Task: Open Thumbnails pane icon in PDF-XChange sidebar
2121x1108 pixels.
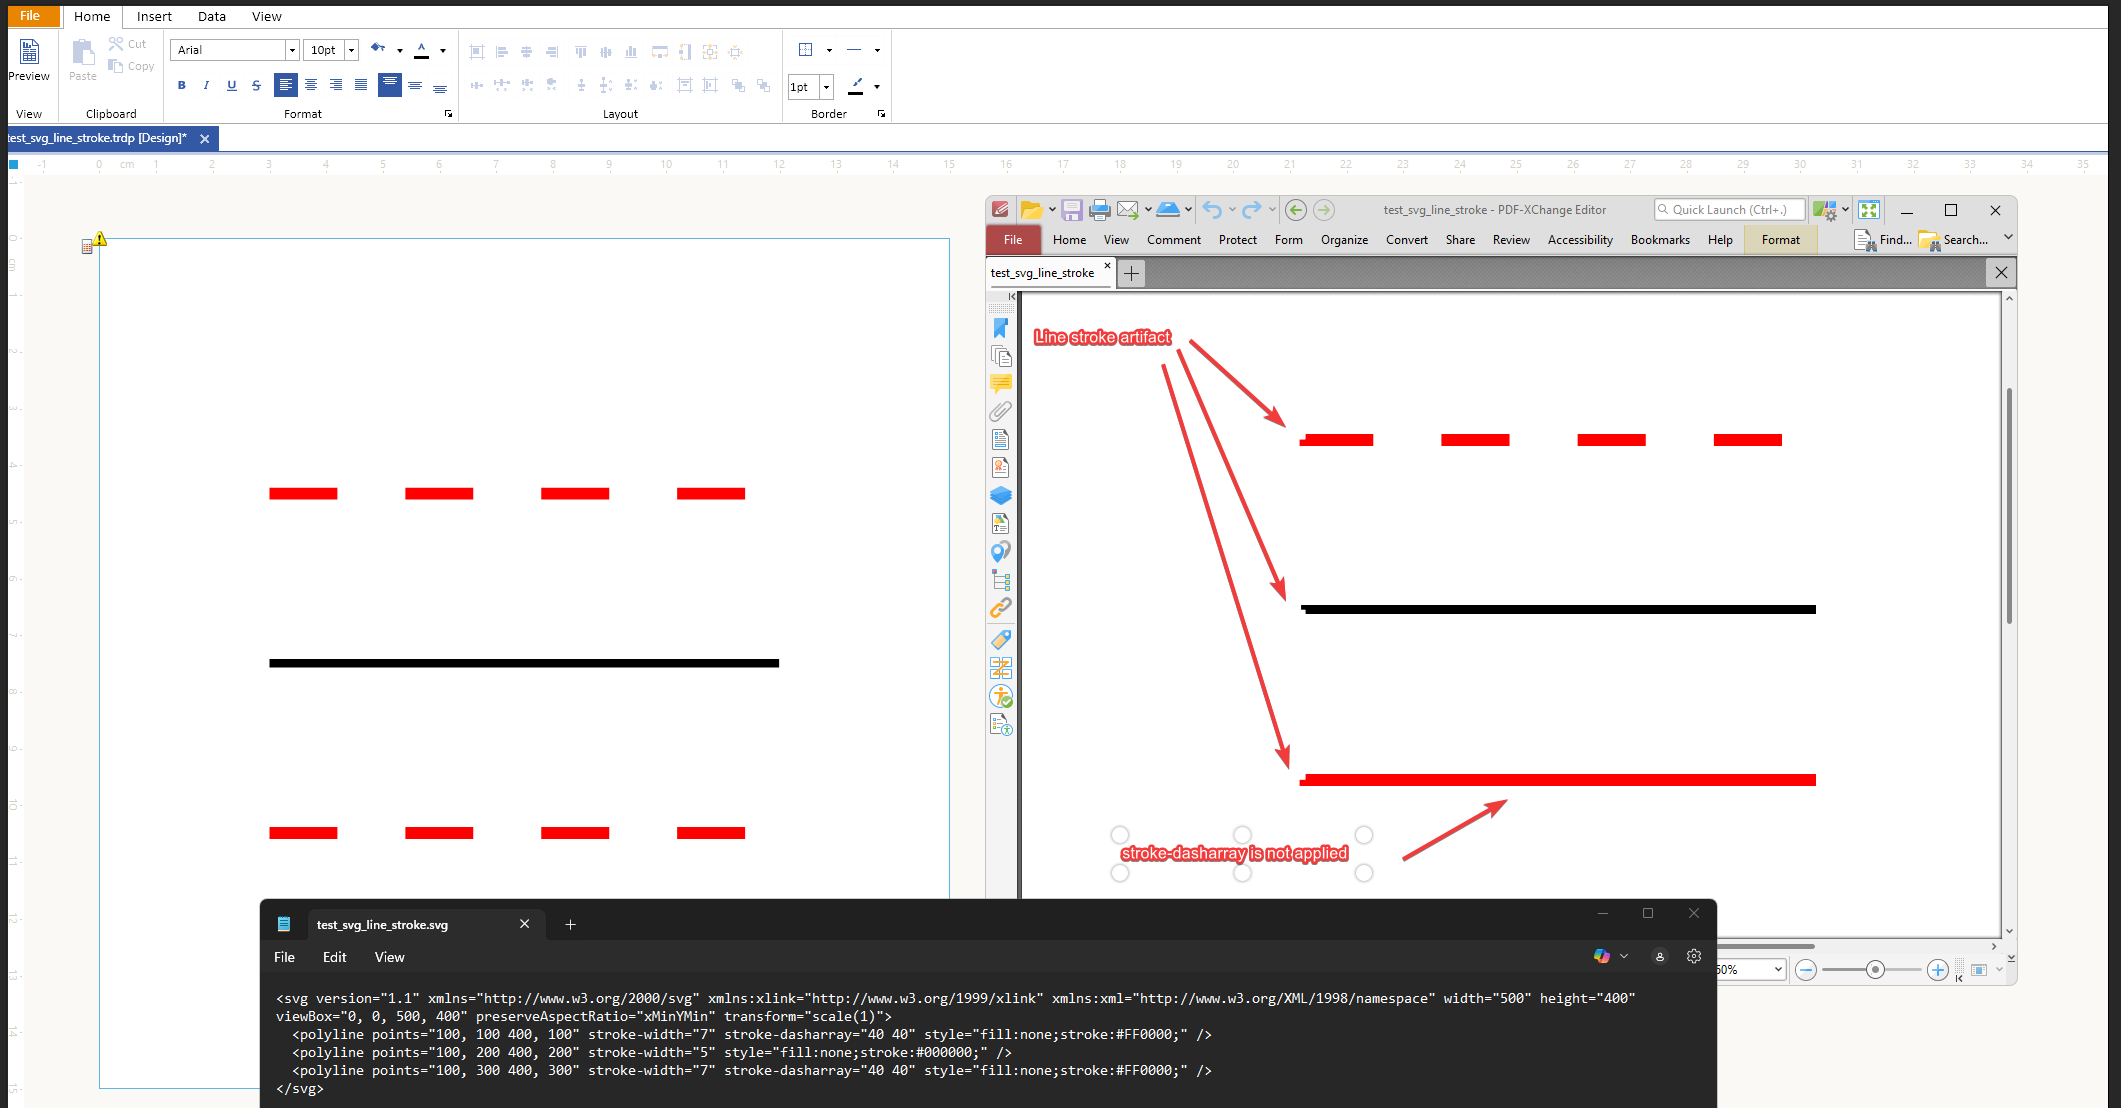Action: (x=1001, y=356)
